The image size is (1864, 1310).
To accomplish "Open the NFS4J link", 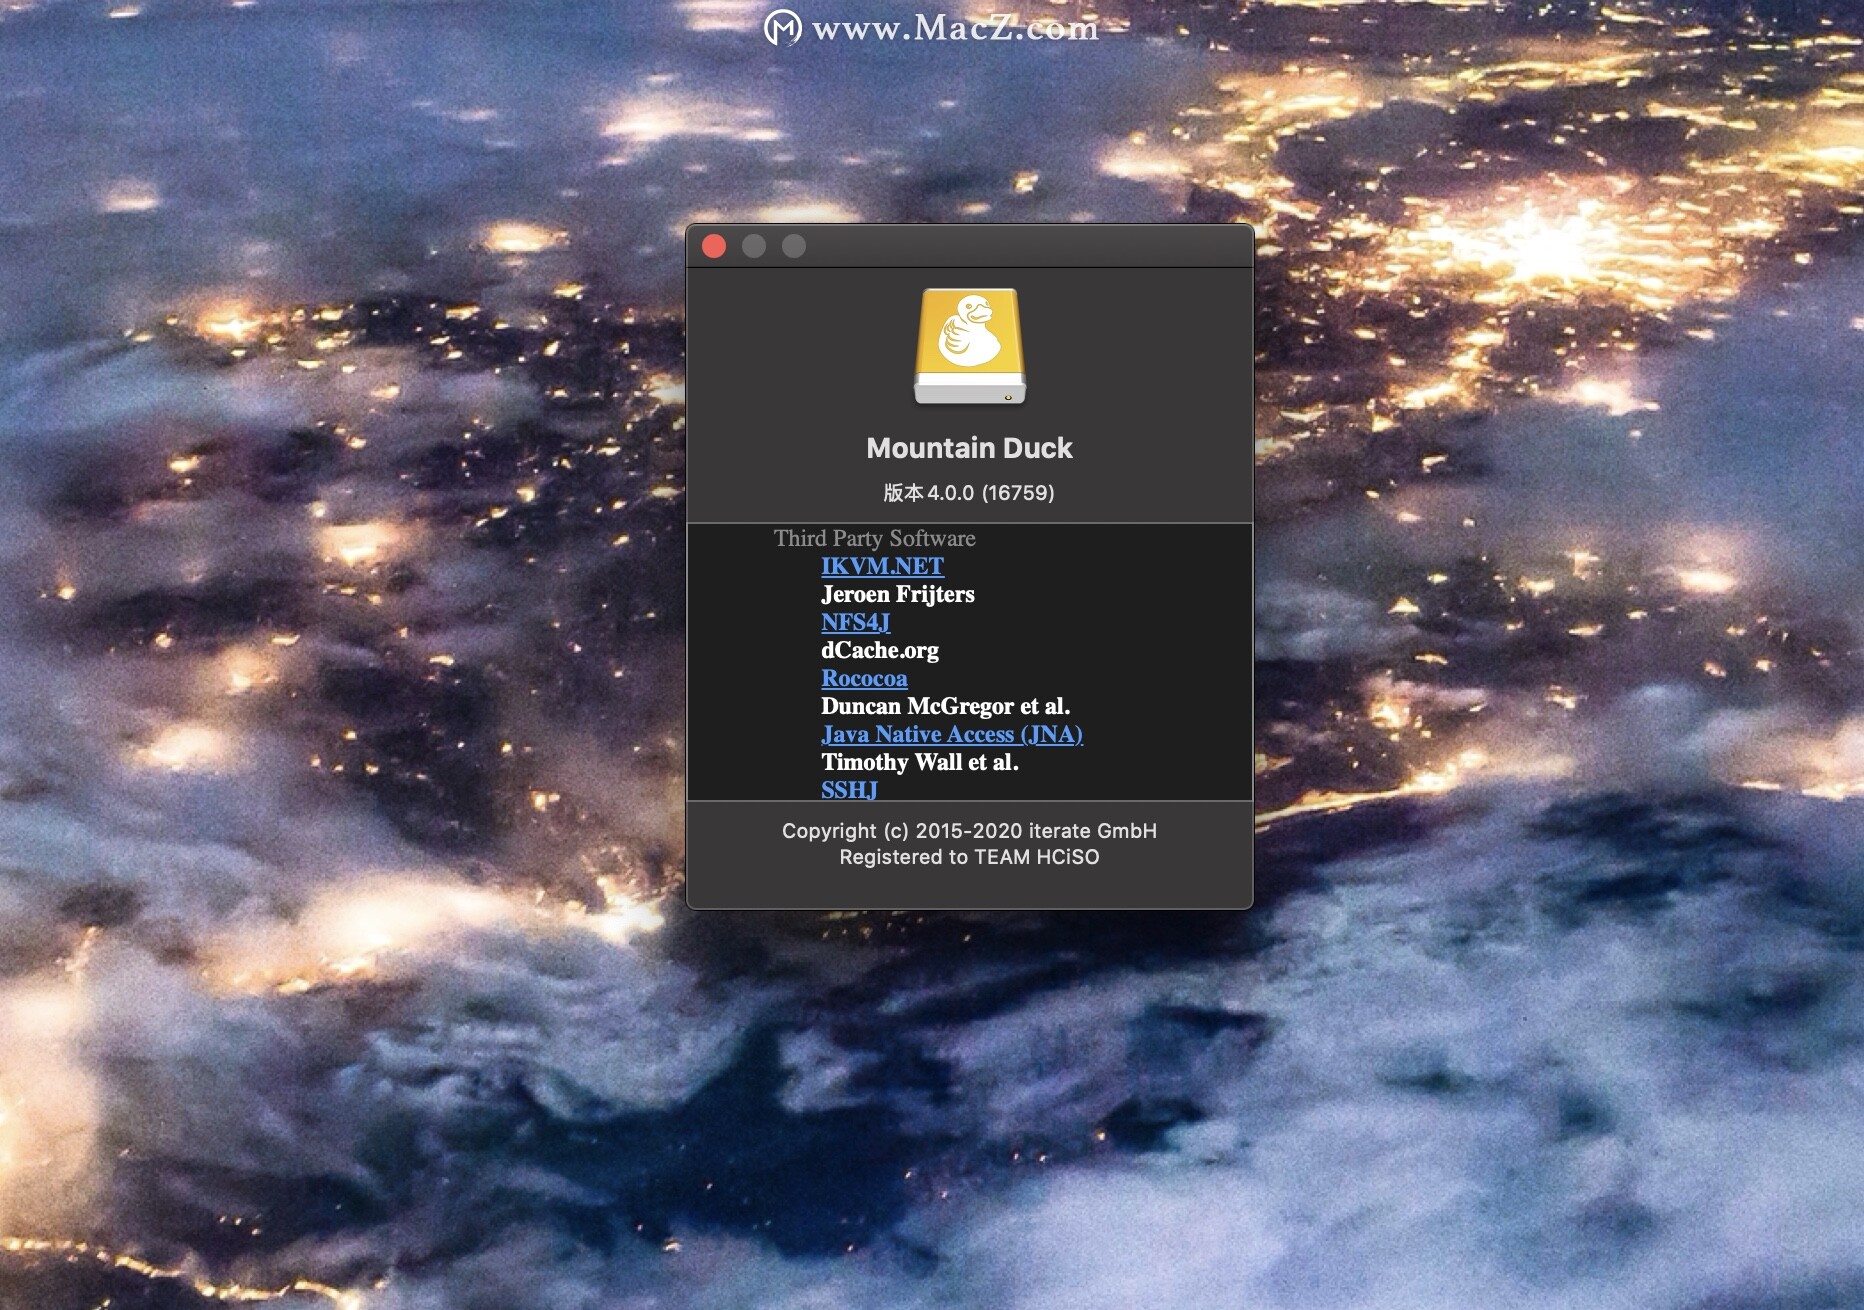I will click(855, 622).
